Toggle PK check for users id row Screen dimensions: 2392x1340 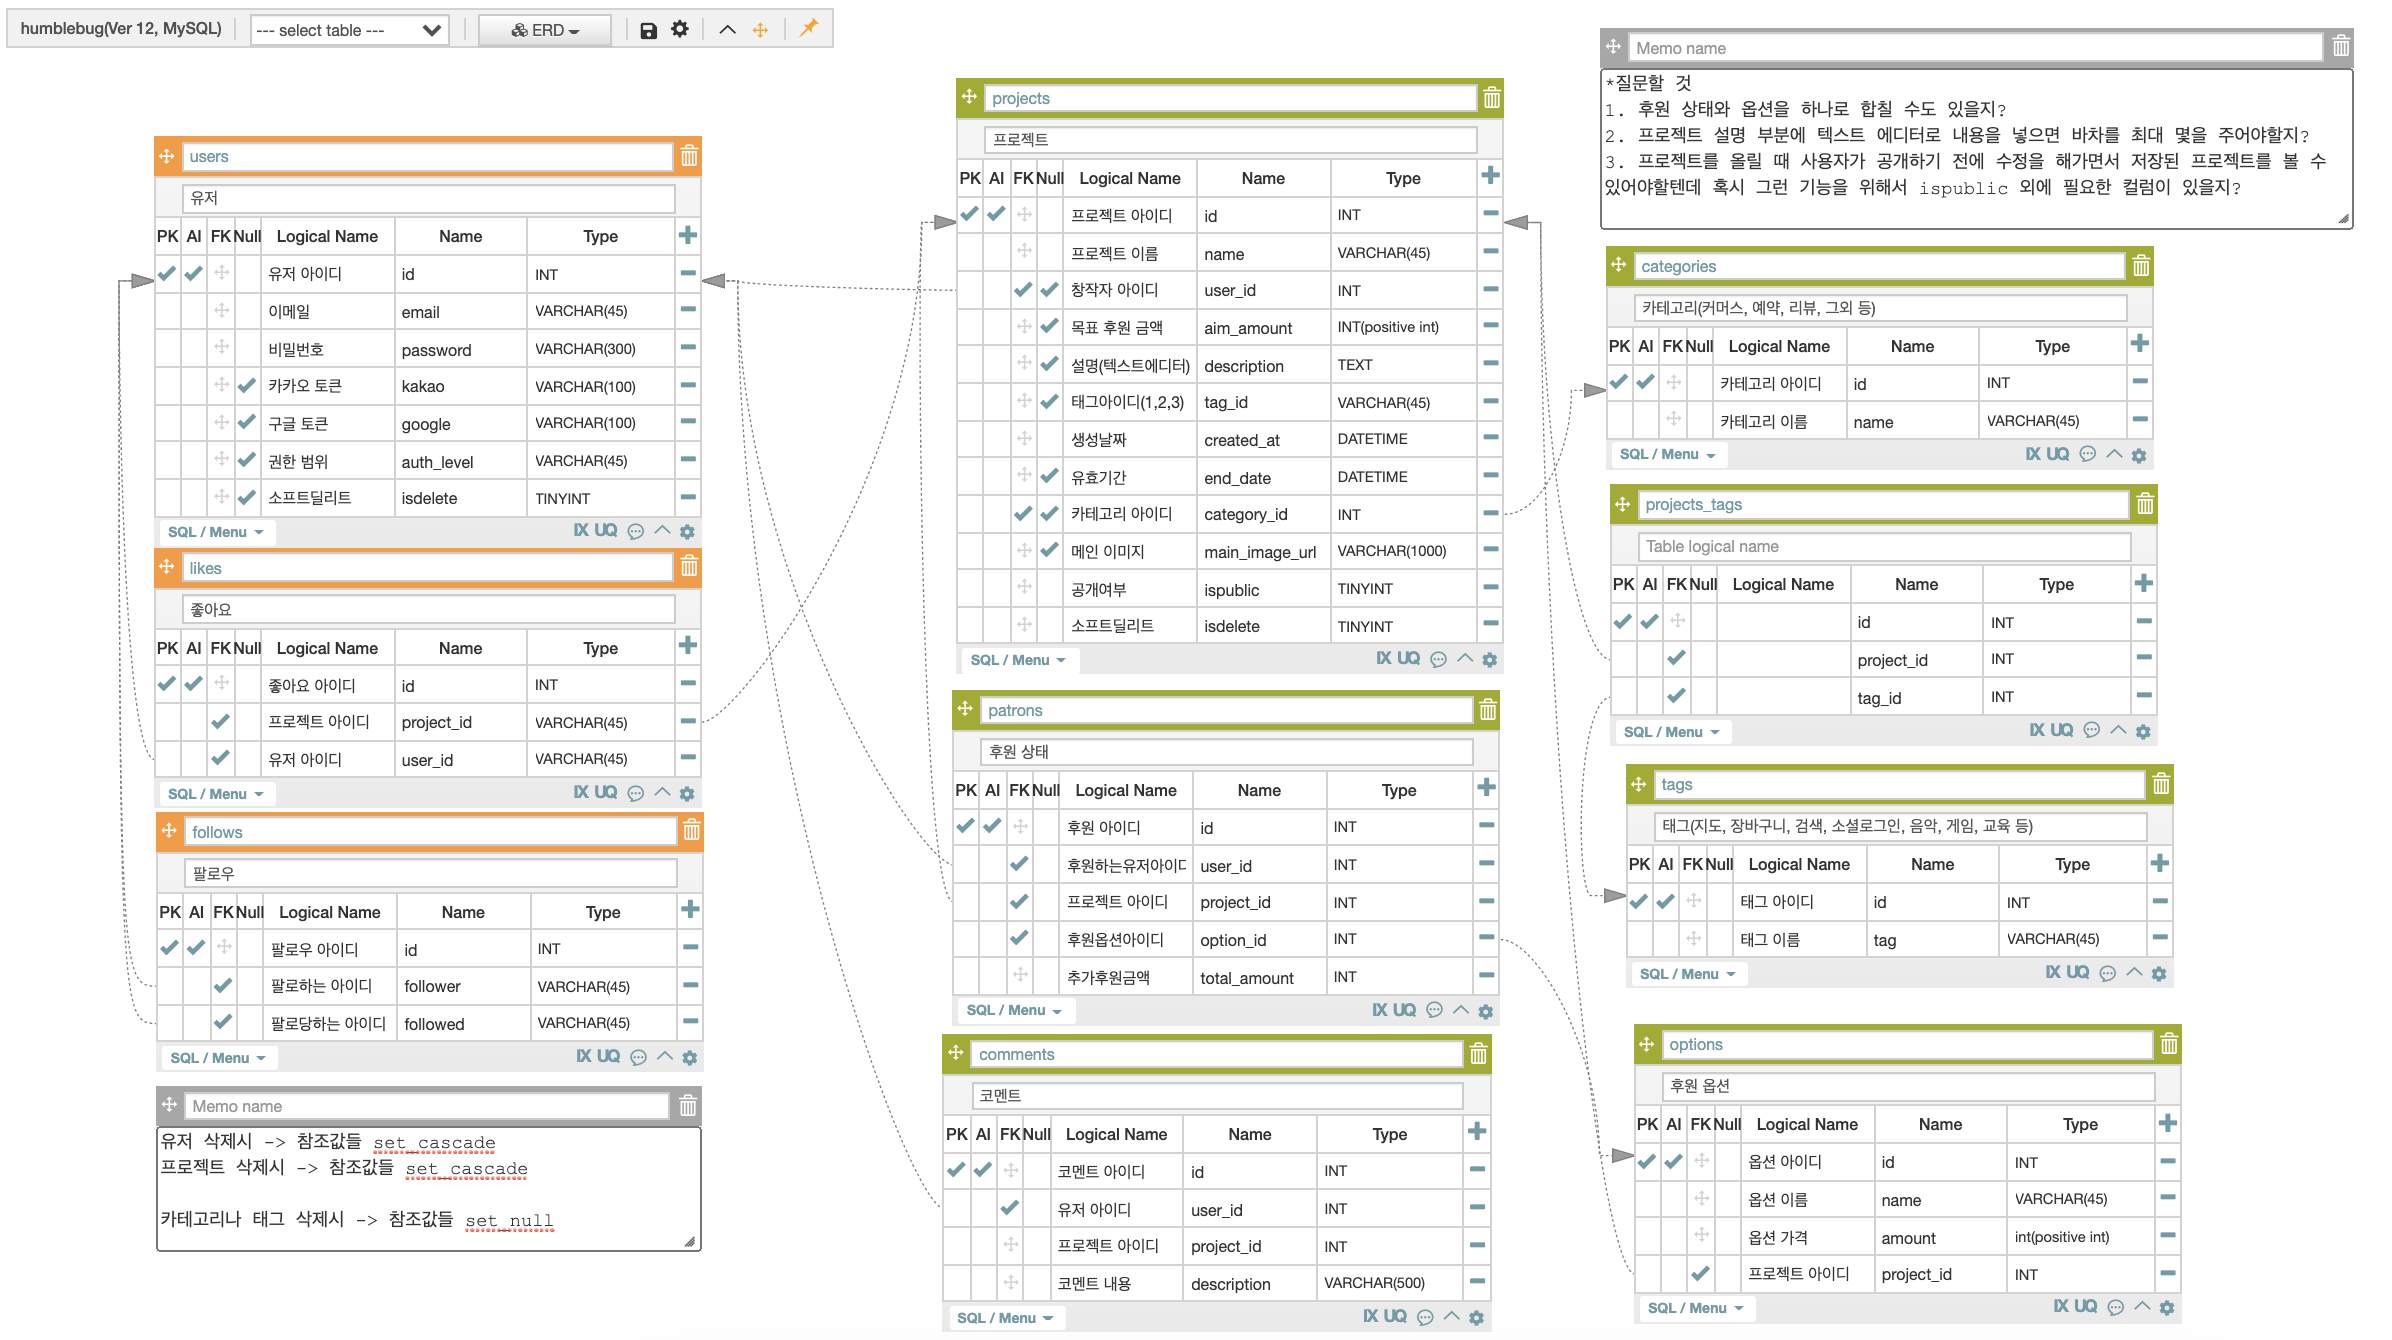[167, 273]
